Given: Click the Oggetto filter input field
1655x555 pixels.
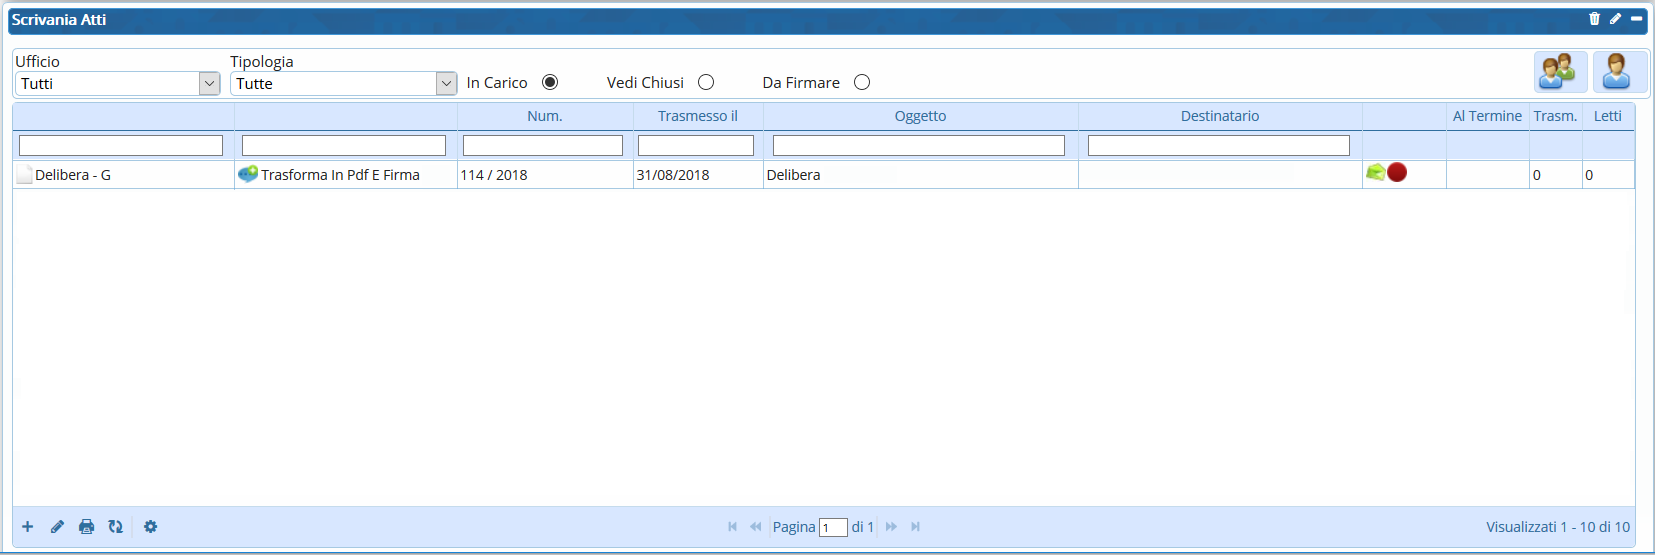Looking at the screenshot, I should [918, 146].
